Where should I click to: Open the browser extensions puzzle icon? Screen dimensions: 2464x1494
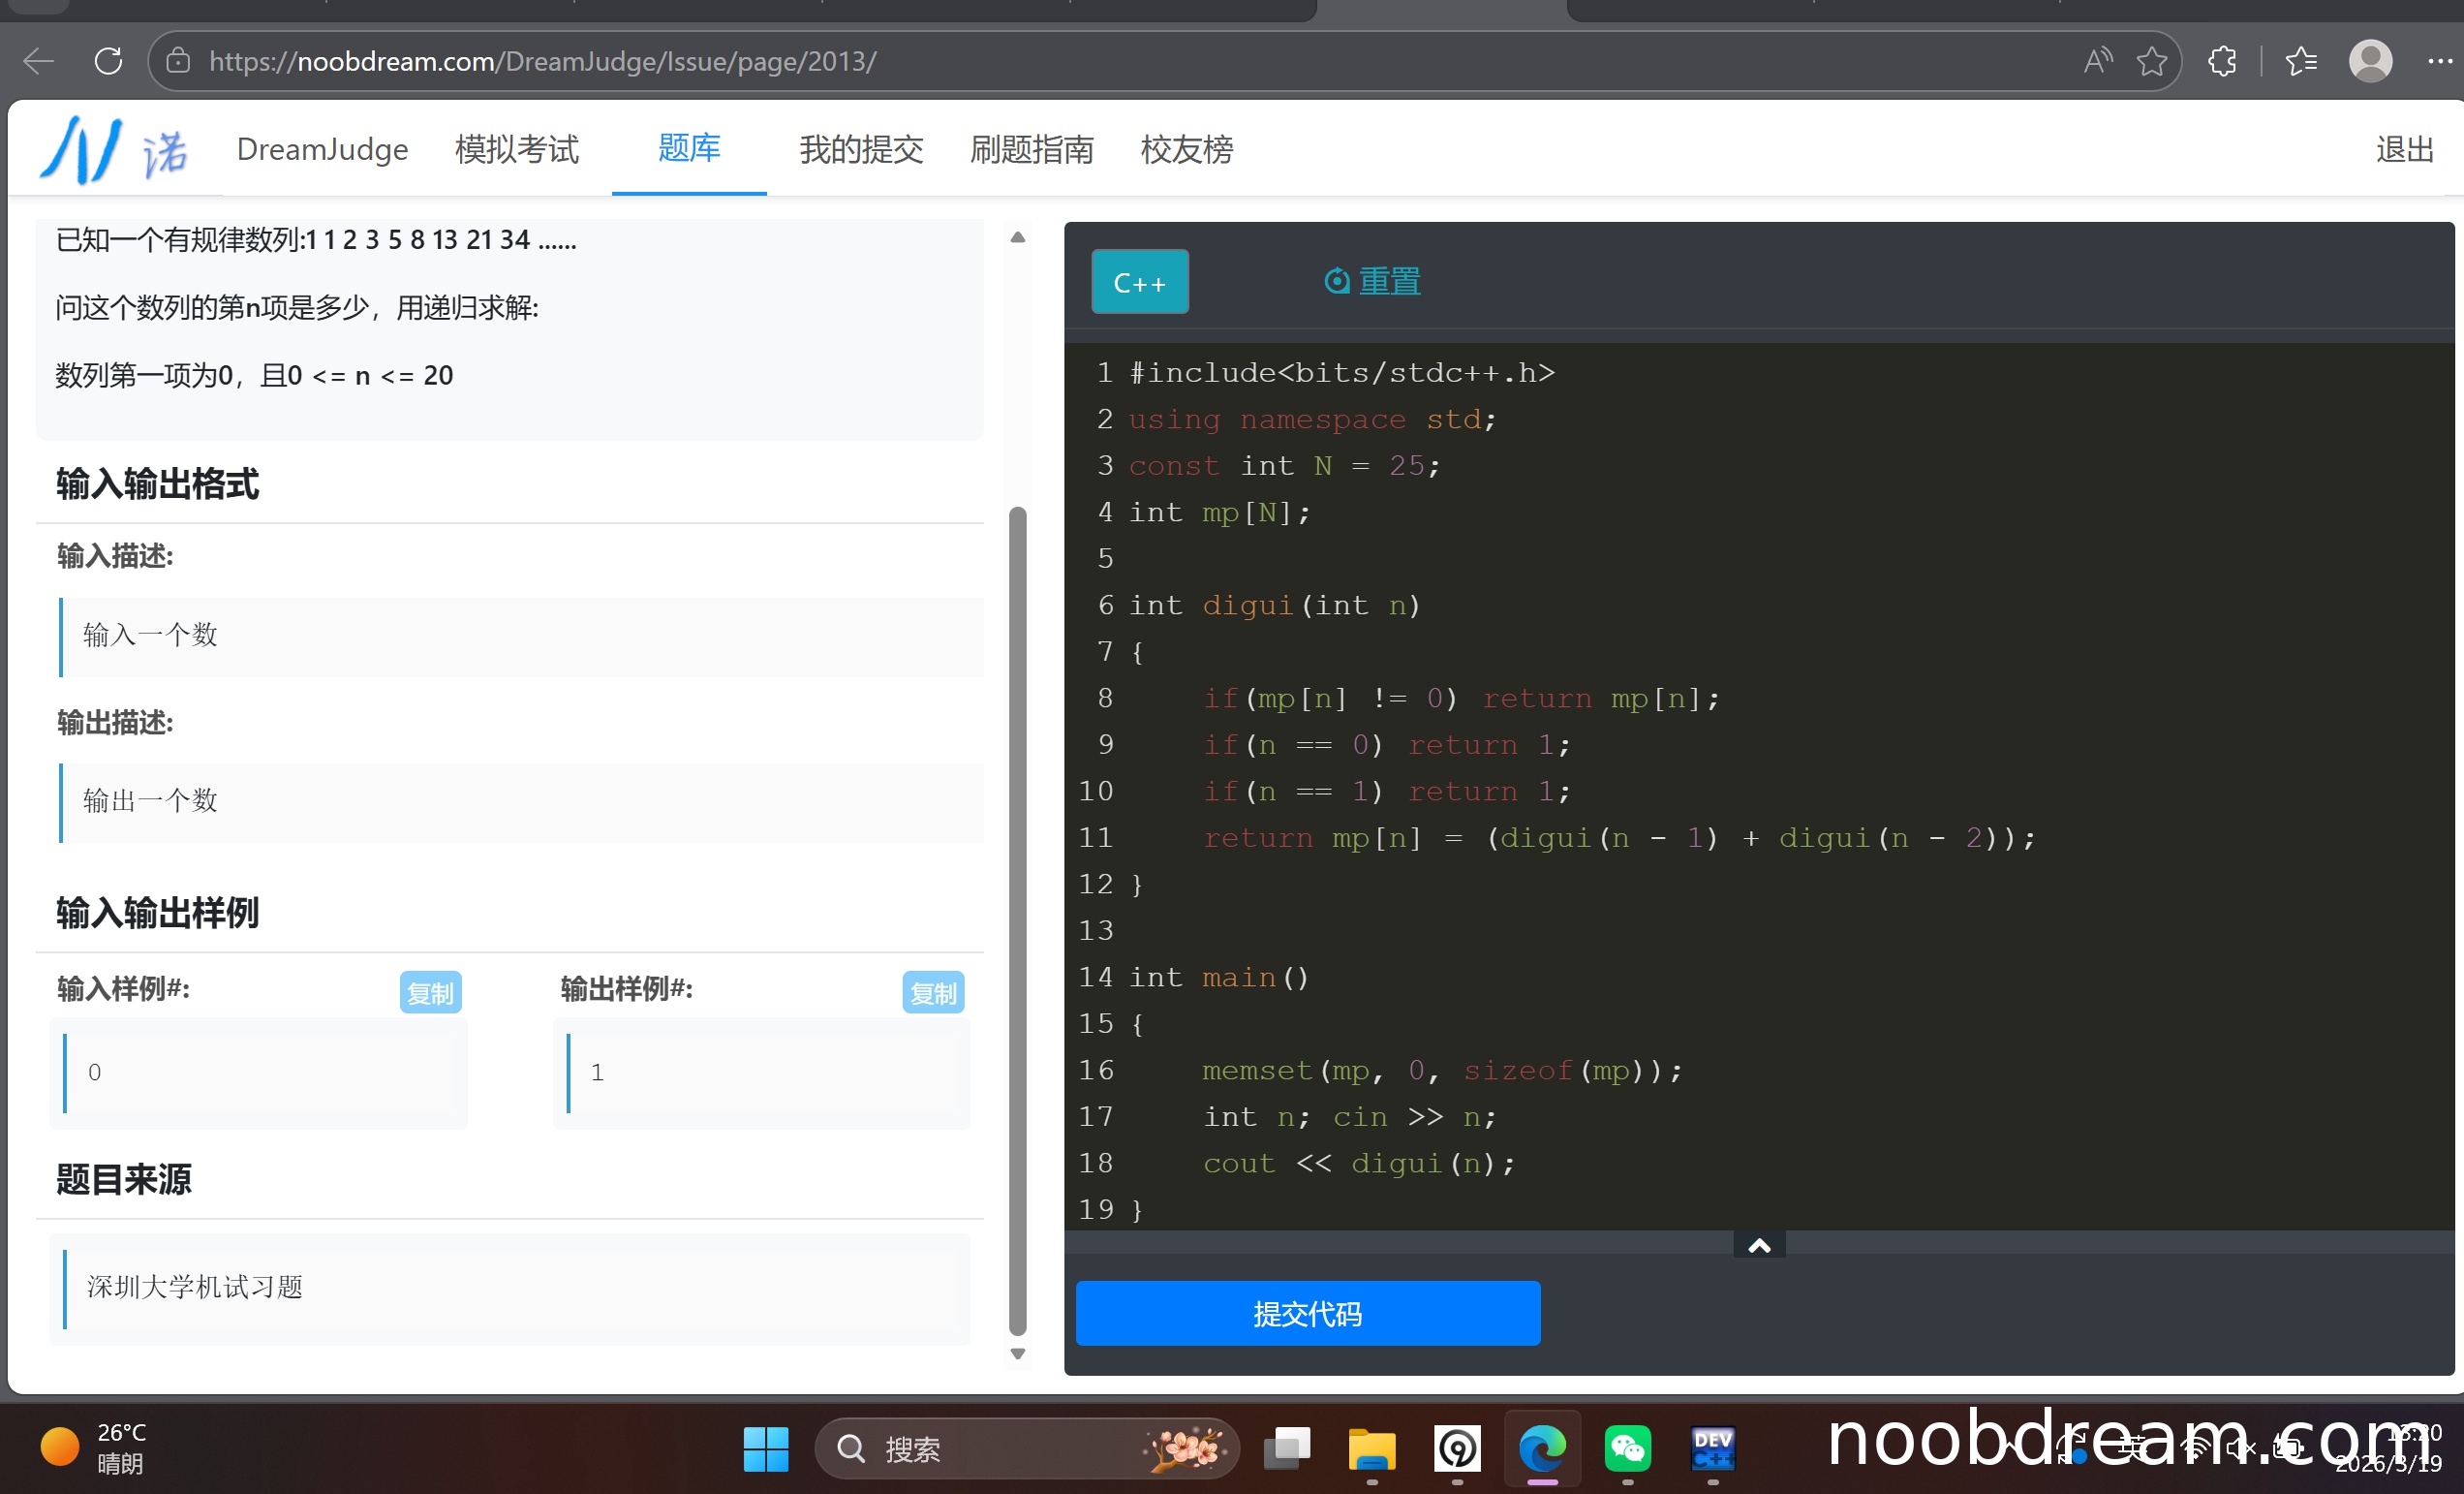2222,61
